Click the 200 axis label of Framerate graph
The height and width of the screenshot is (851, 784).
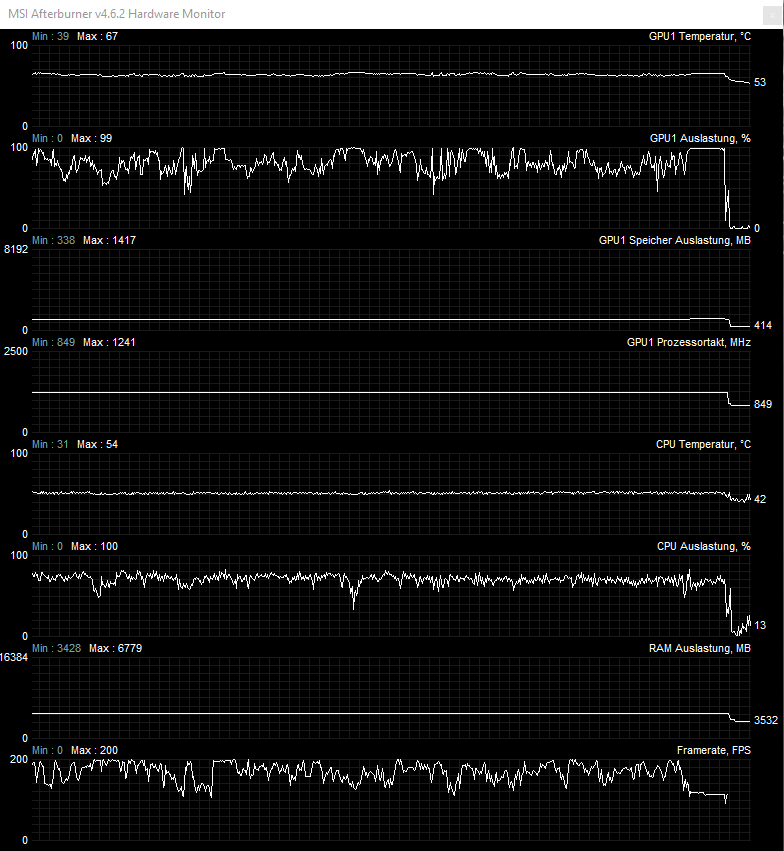[18, 759]
